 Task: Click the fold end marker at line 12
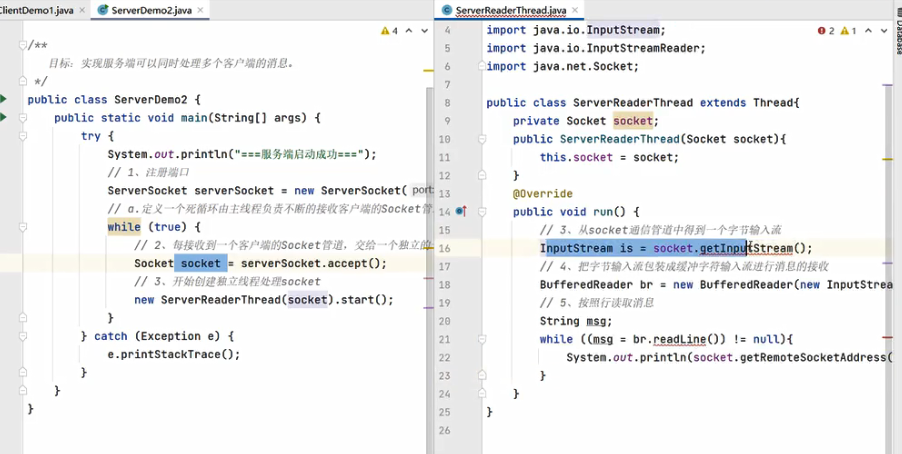click(x=482, y=175)
